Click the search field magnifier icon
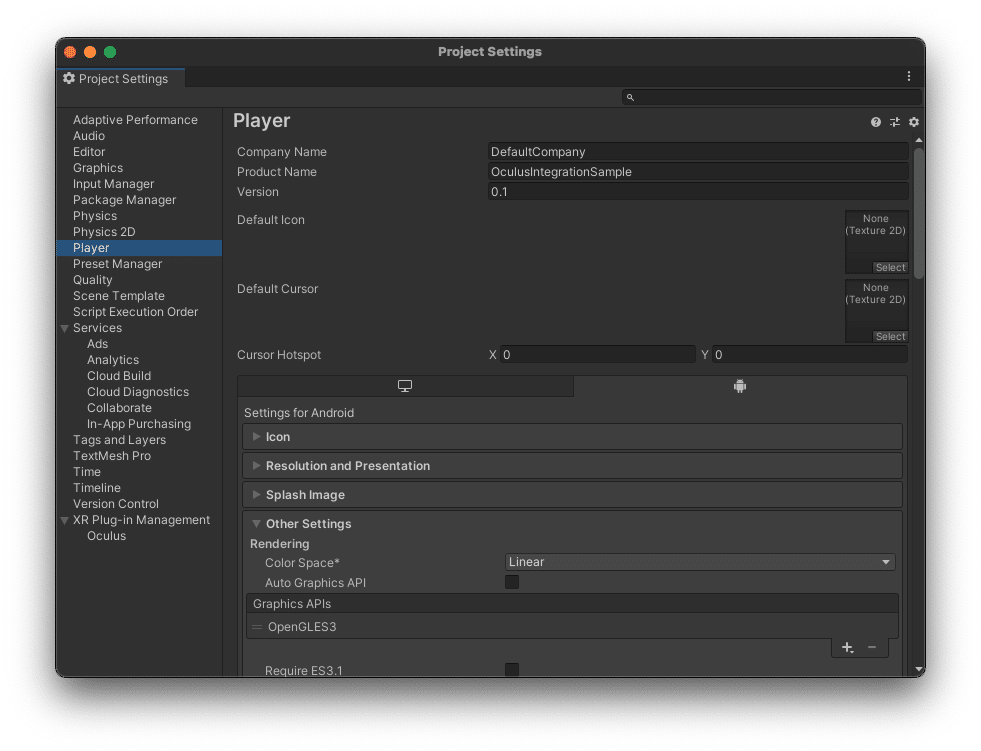The image size is (981, 751). pos(630,98)
